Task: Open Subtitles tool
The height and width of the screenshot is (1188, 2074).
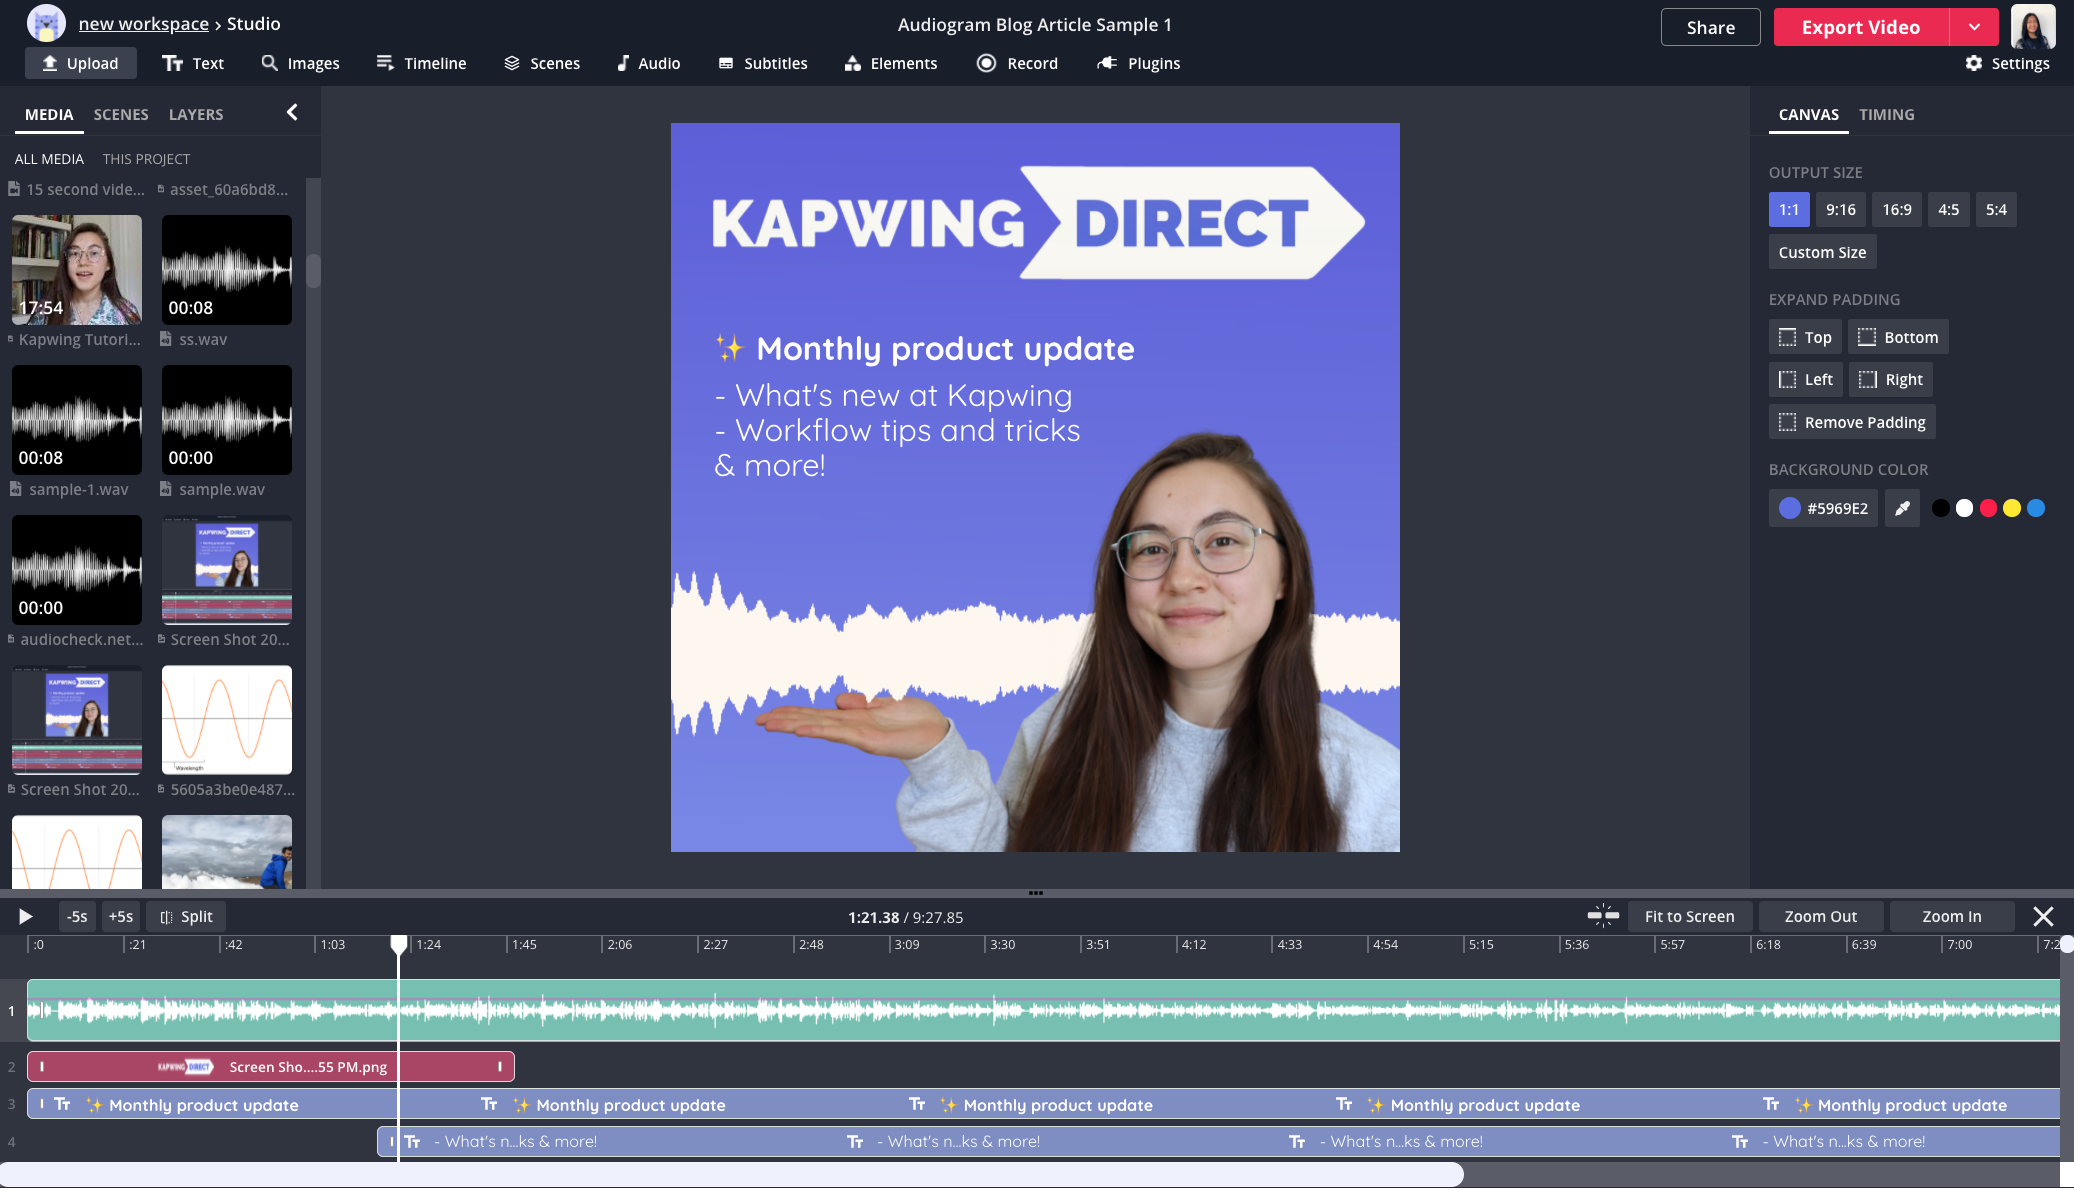Action: tap(762, 63)
